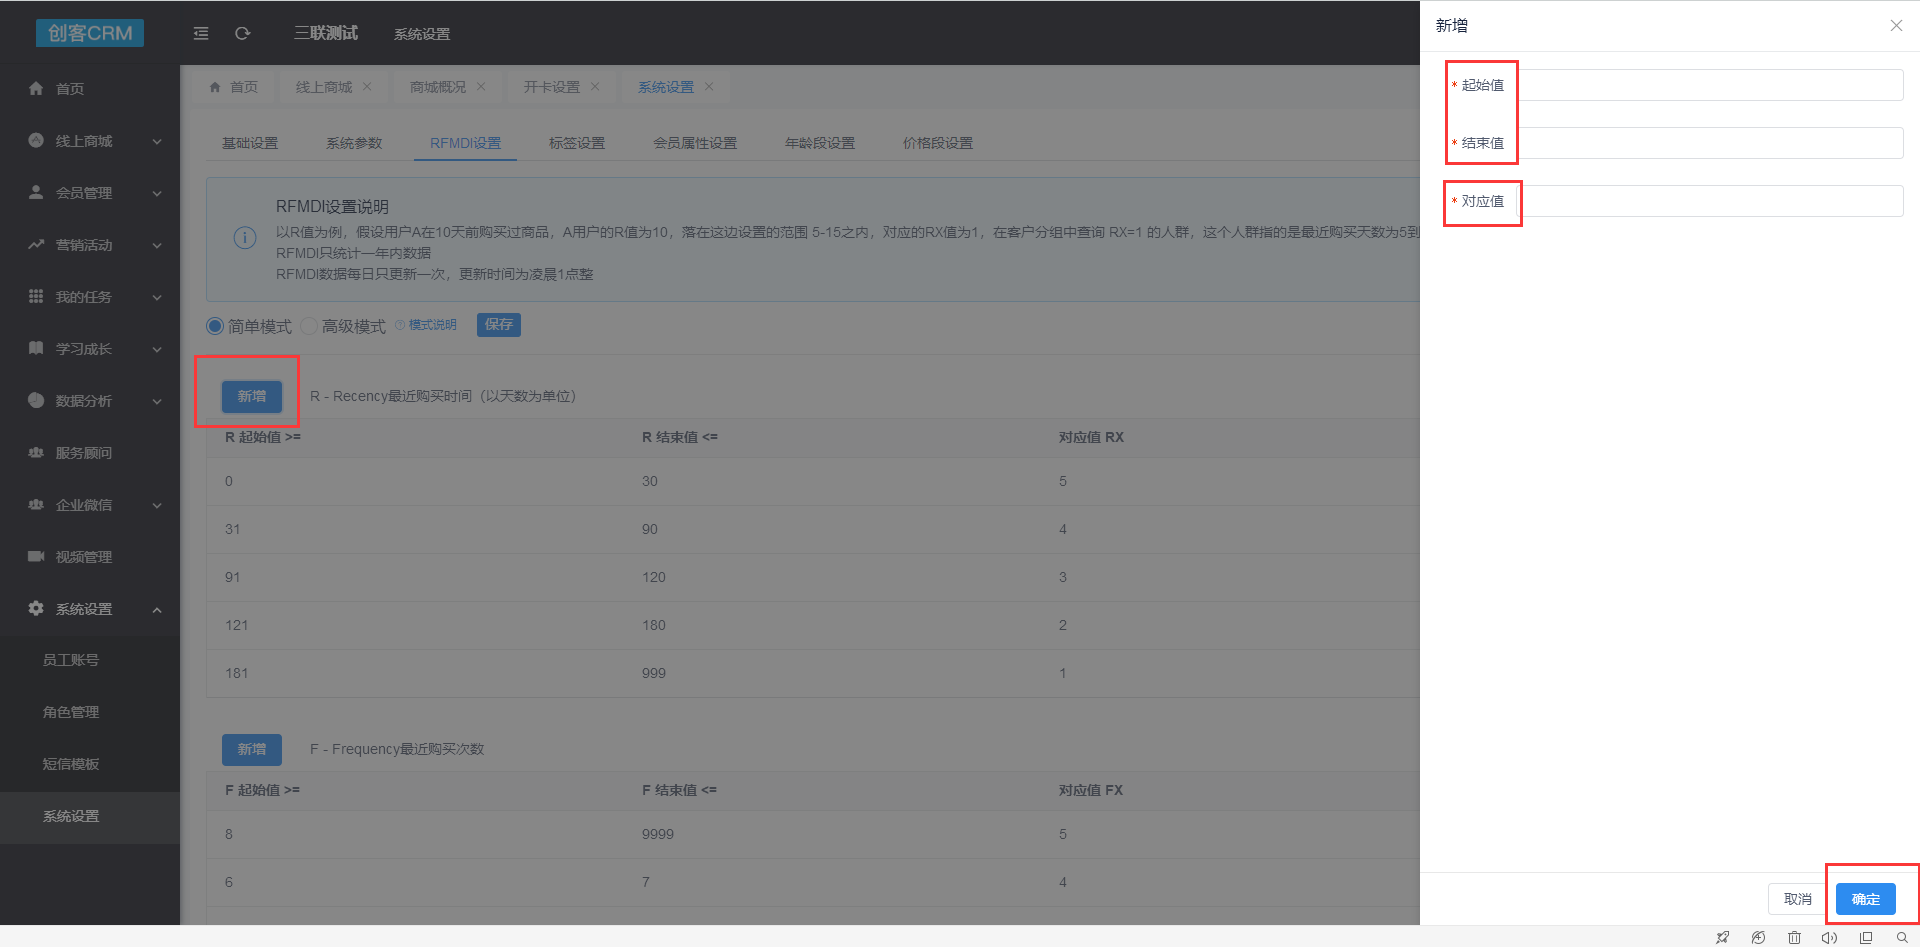Screen dimensions: 1920x947
Task: Switch to the 基础设置 tab
Action: click(x=250, y=143)
